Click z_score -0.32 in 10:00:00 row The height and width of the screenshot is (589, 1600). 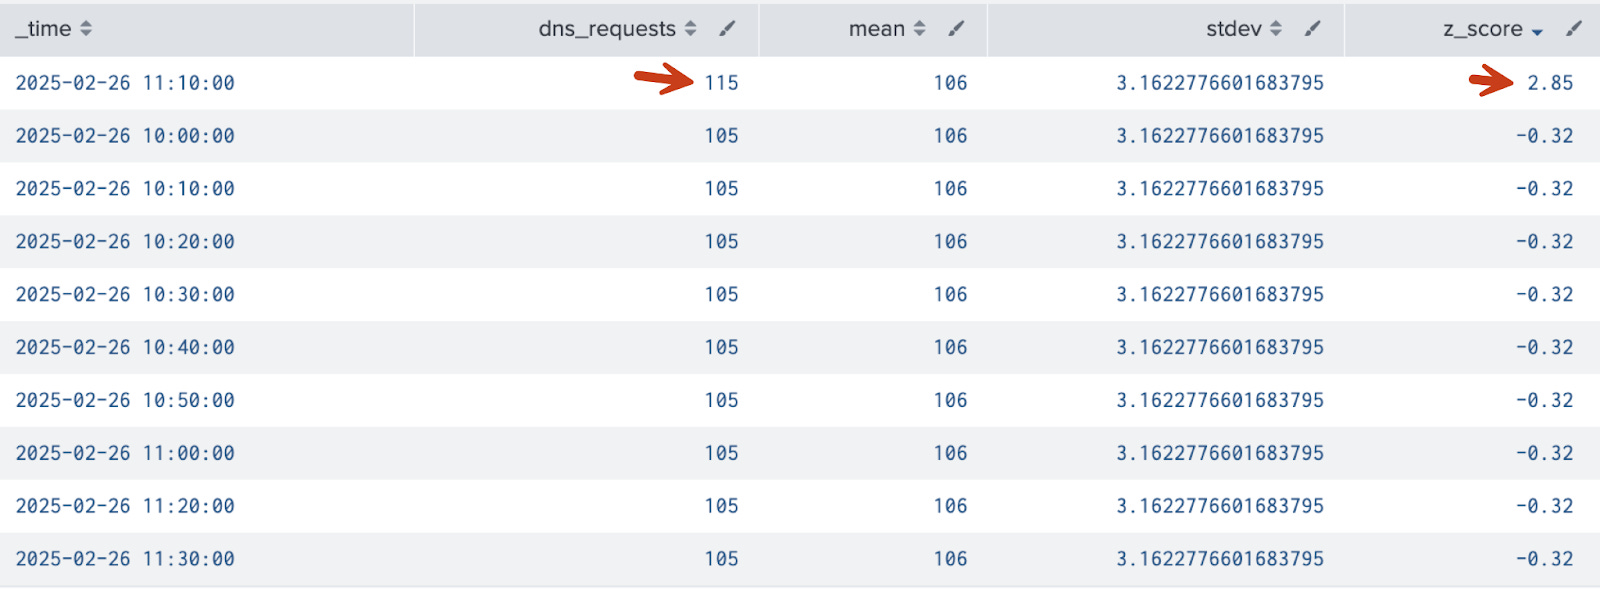tap(1544, 136)
